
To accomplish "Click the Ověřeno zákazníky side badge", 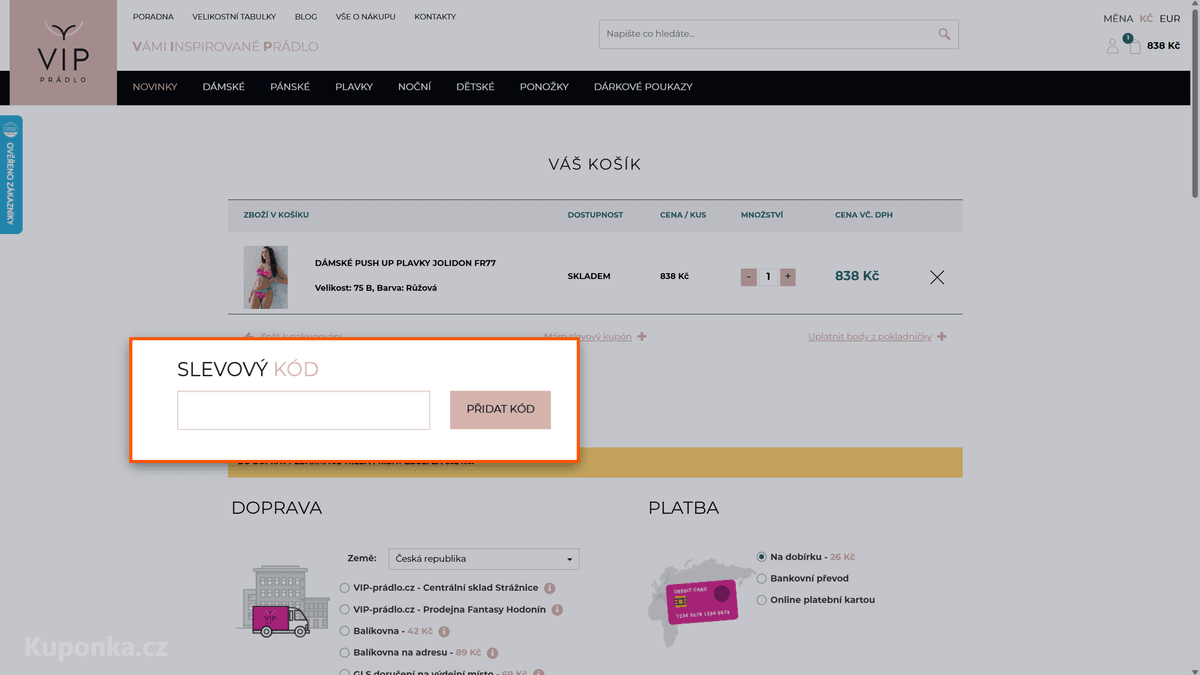I will pos(11,174).
